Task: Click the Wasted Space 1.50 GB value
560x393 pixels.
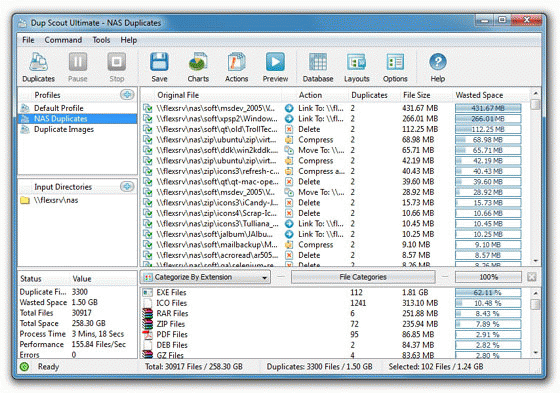Action: click(85, 302)
